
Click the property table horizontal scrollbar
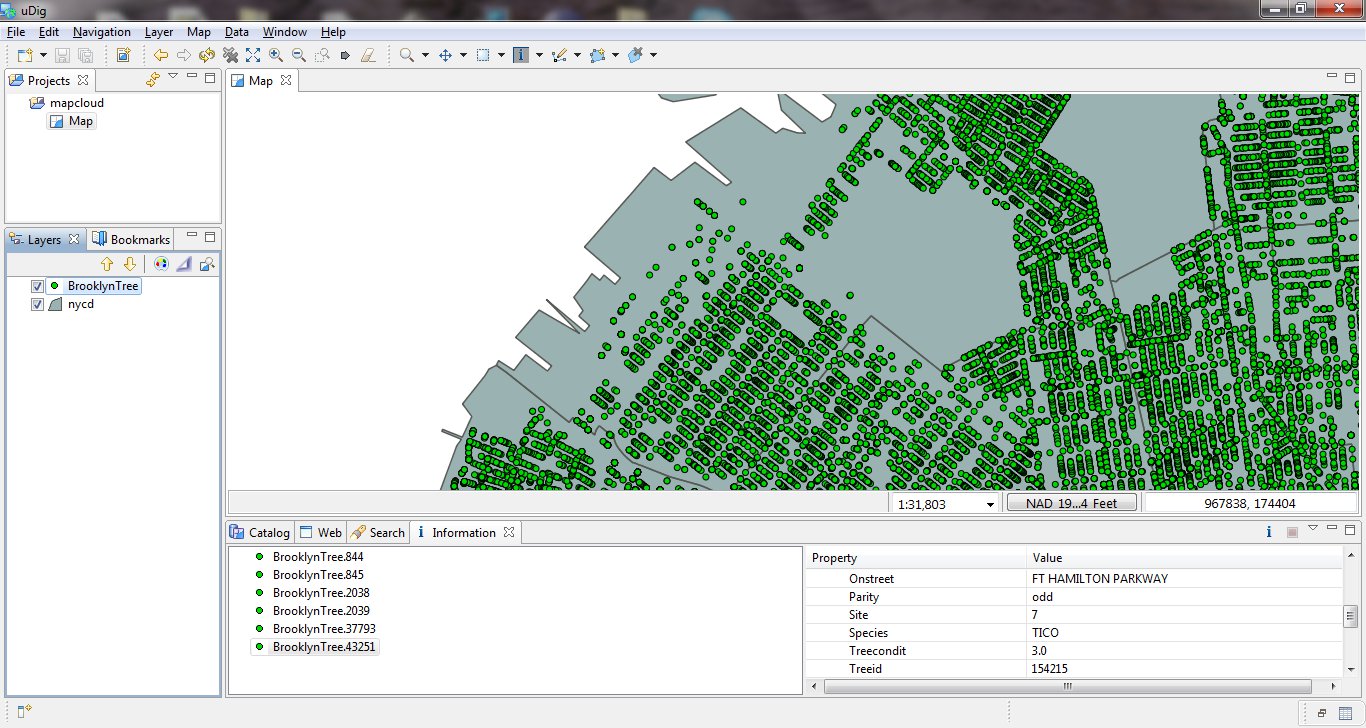coord(1067,686)
